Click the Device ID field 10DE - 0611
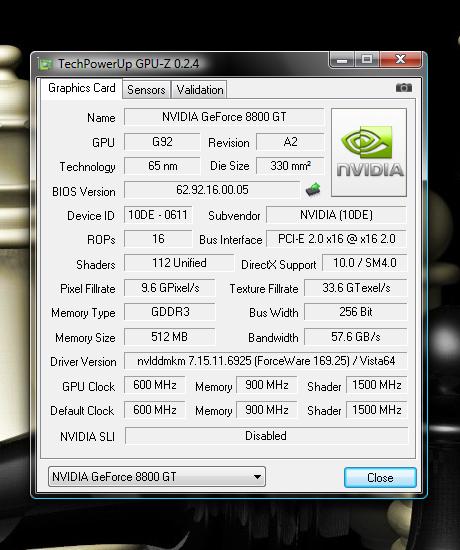Image resolution: width=460 pixels, height=550 pixels. [158, 215]
